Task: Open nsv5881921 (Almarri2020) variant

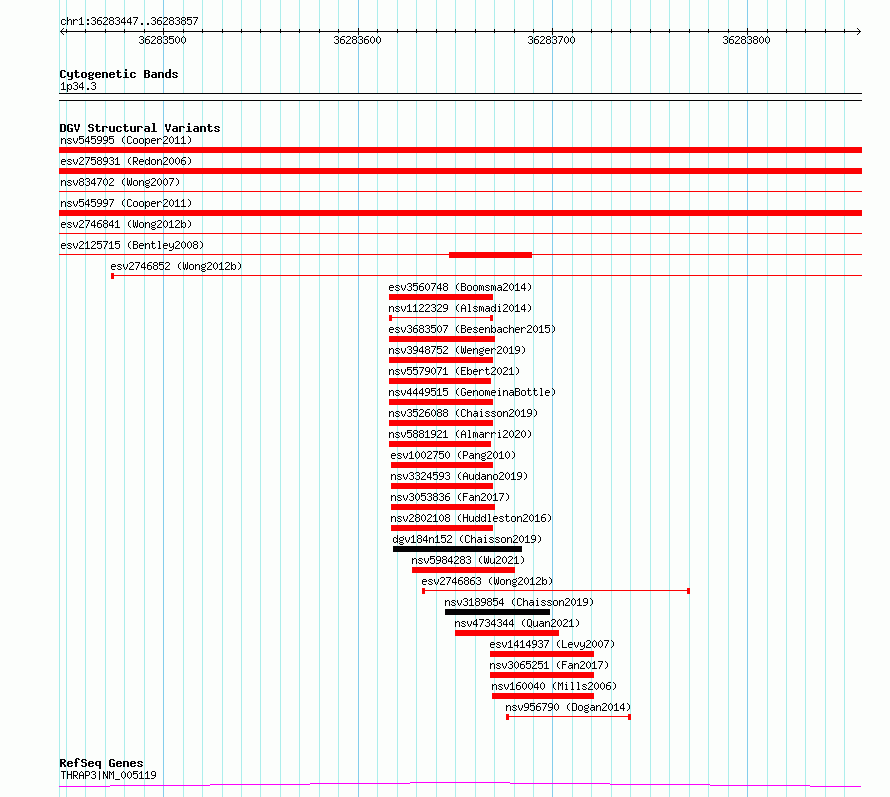Action: 460,434
